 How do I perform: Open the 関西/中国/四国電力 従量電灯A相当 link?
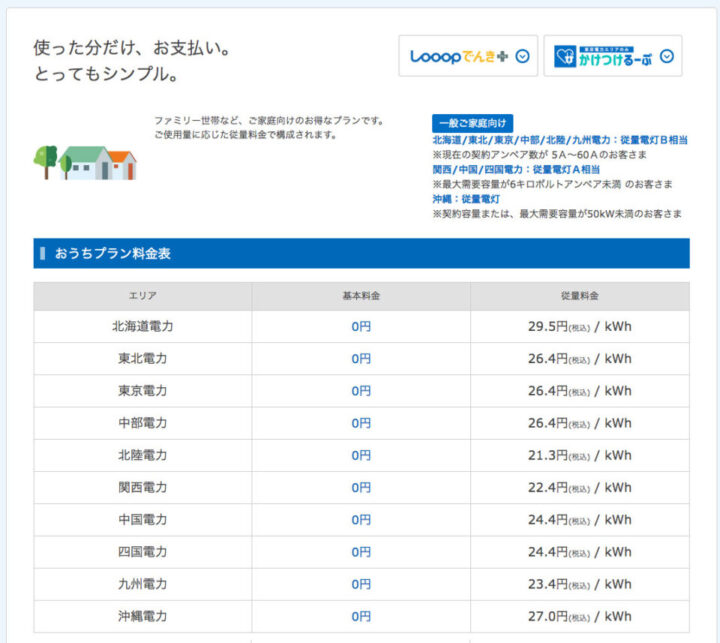coord(516,169)
